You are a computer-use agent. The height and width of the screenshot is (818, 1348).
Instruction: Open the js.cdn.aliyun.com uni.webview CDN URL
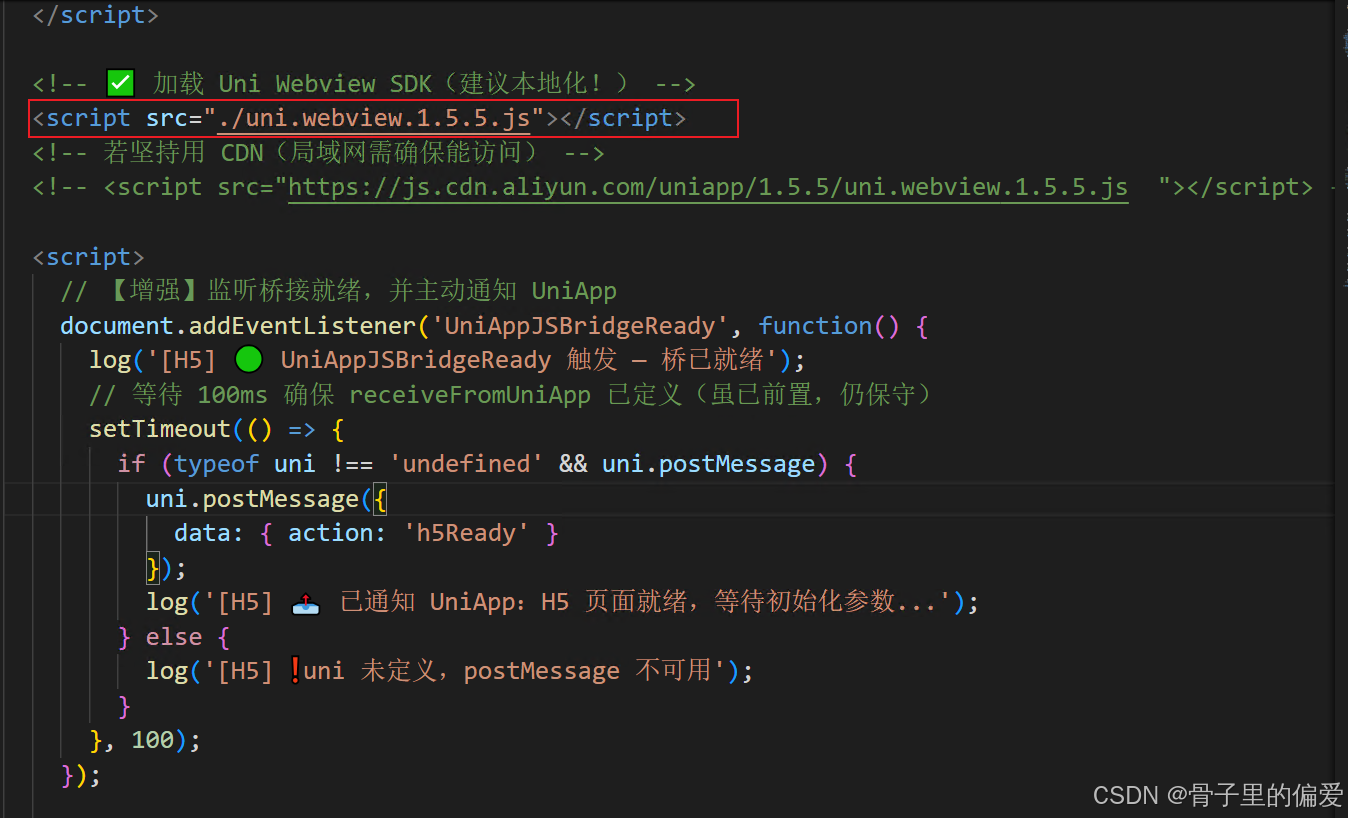coord(708,187)
